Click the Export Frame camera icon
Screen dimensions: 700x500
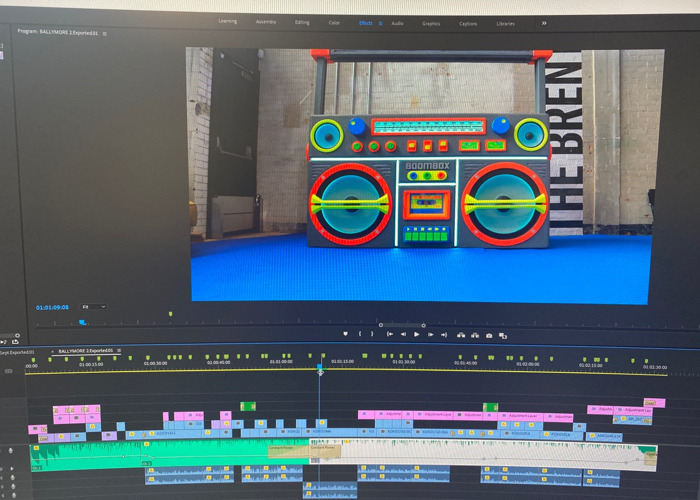tap(489, 336)
